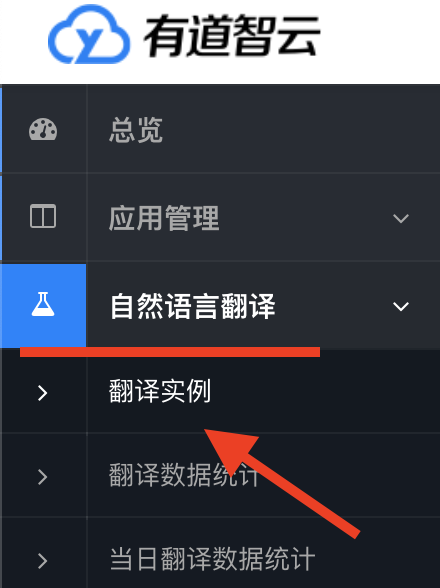Collapse the 自然语言翻译 section using its chevron

tap(401, 306)
